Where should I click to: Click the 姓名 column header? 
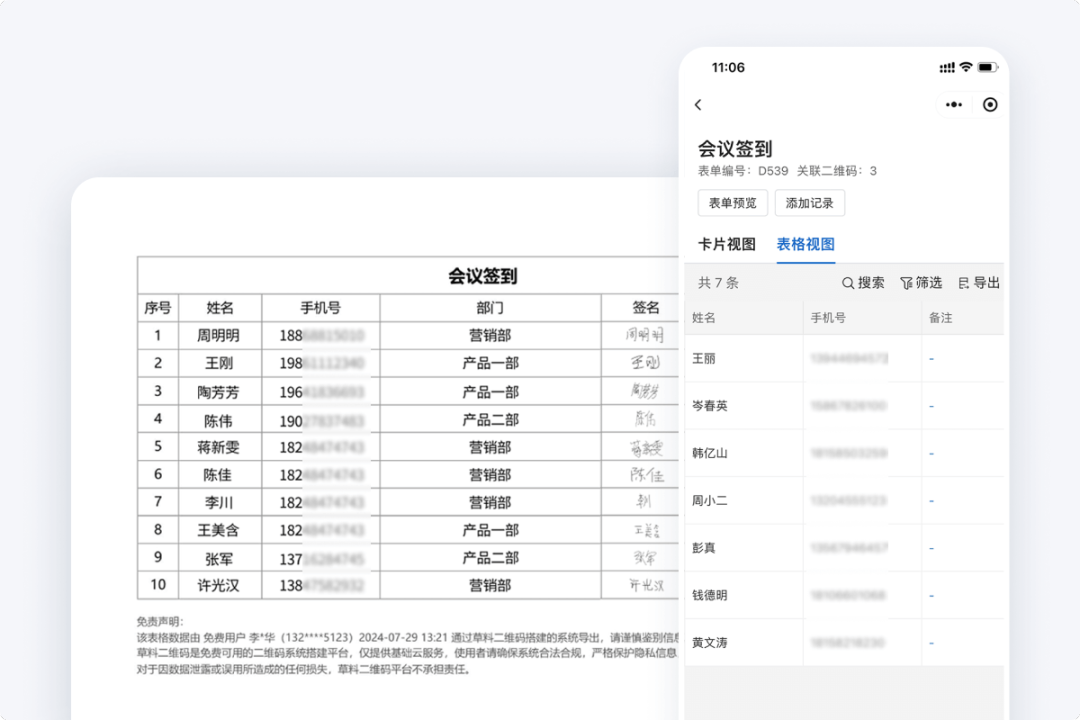[x=704, y=318]
